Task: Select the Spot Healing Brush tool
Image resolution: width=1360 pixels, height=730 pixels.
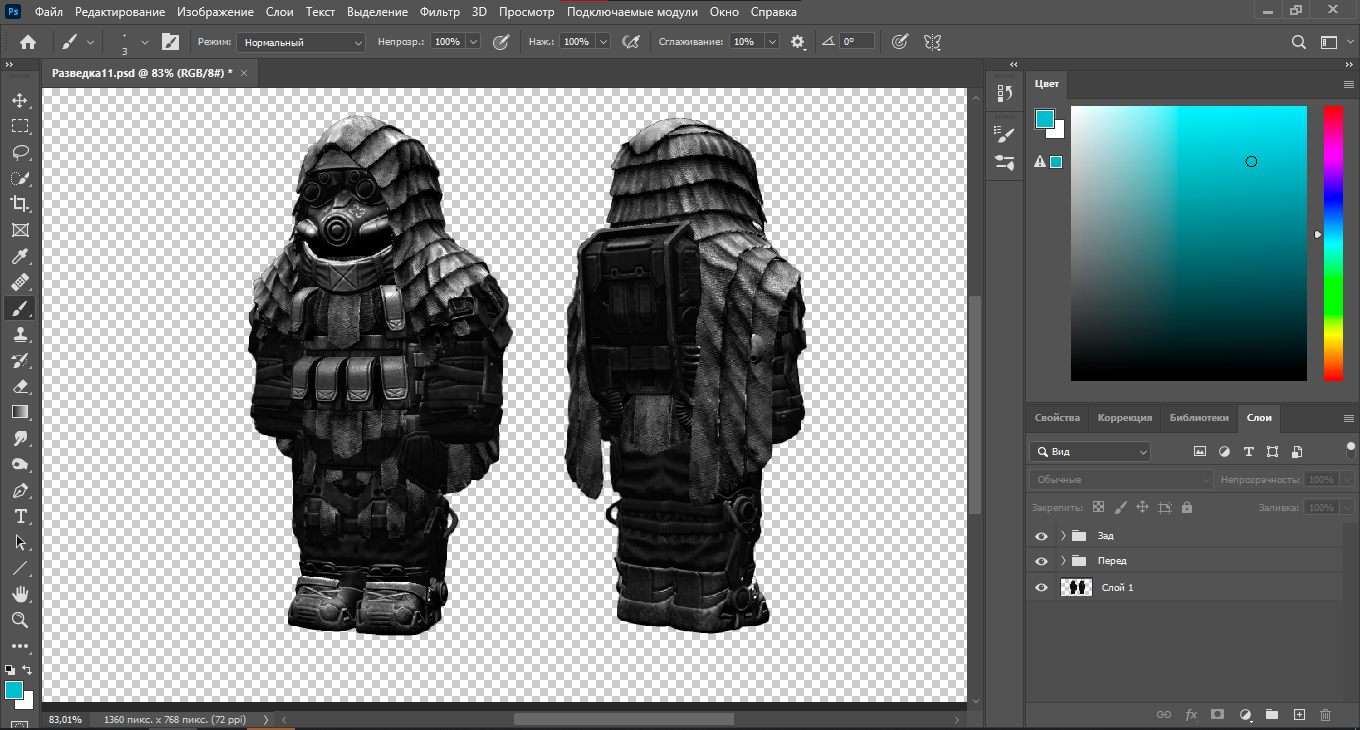Action: tap(19, 282)
